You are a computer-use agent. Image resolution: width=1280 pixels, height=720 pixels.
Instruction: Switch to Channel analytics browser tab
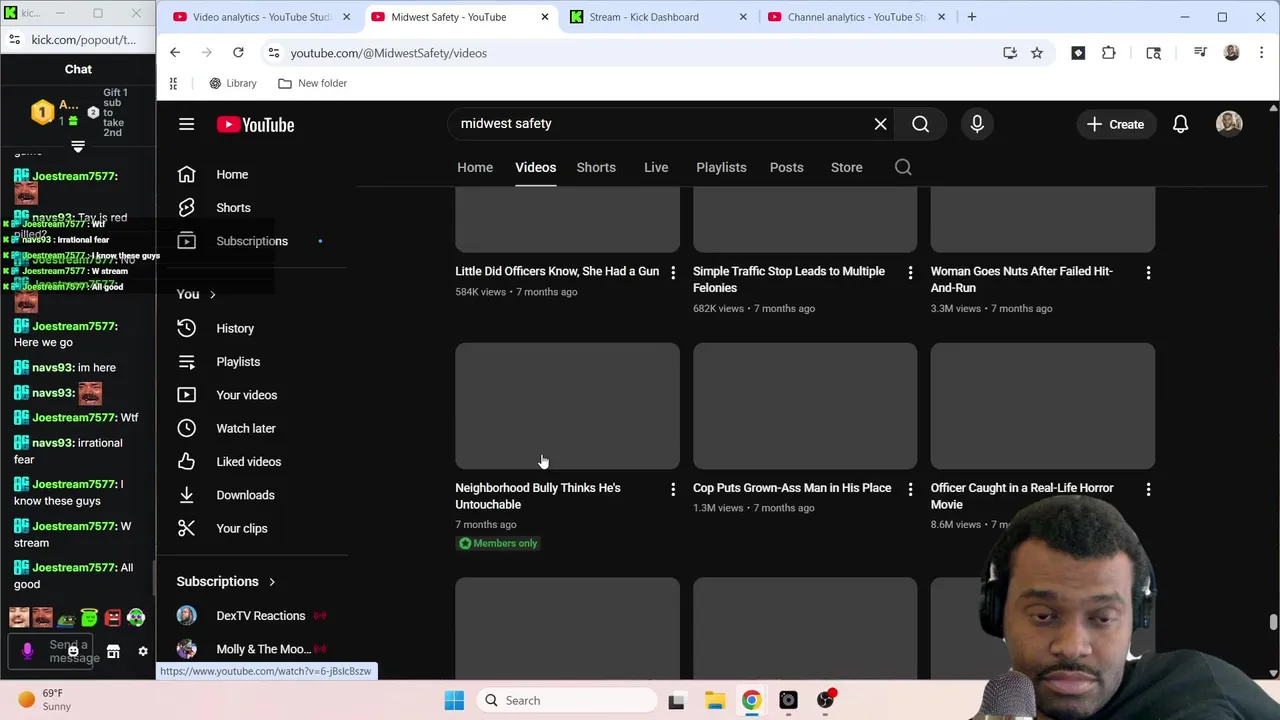856,17
